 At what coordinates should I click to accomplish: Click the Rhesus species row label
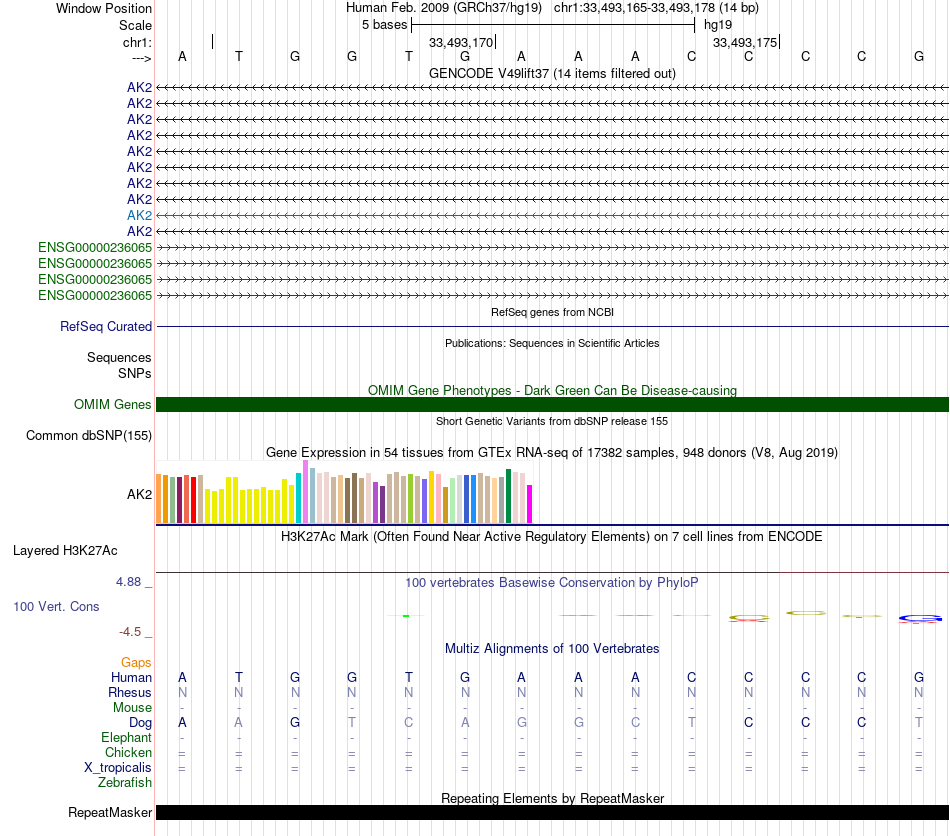pyautogui.click(x=130, y=692)
